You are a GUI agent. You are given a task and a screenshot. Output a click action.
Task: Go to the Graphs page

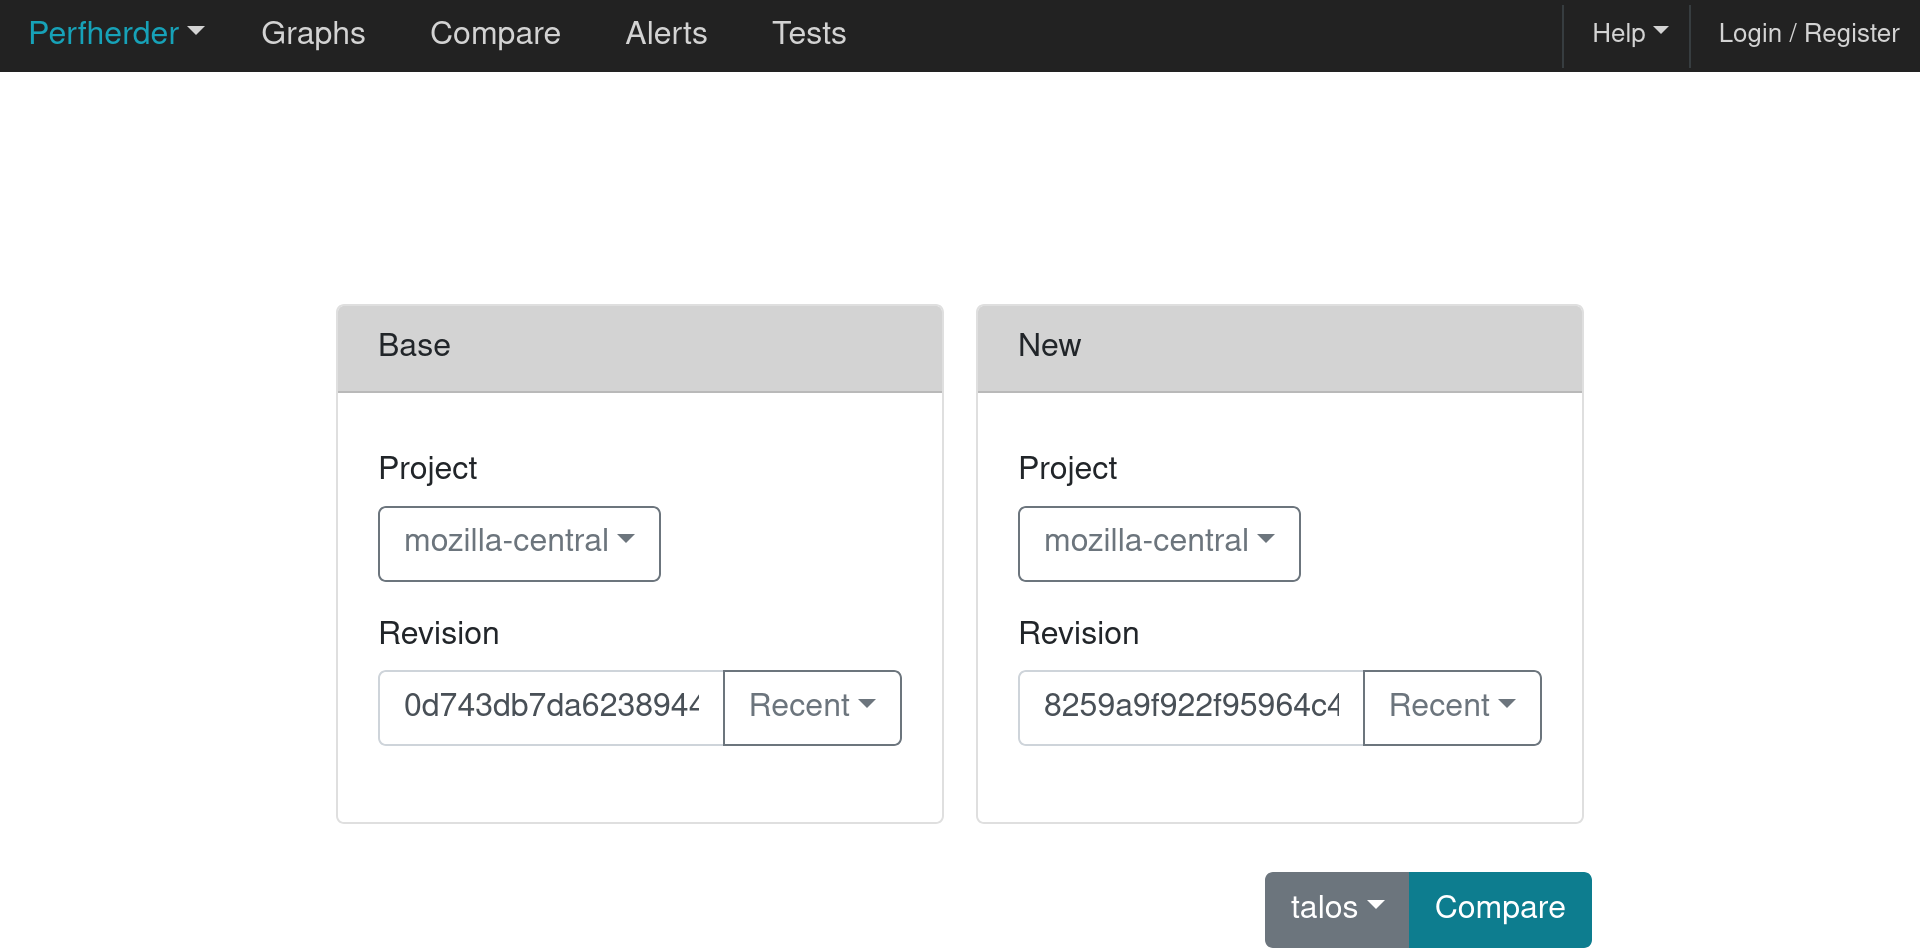click(x=313, y=33)
